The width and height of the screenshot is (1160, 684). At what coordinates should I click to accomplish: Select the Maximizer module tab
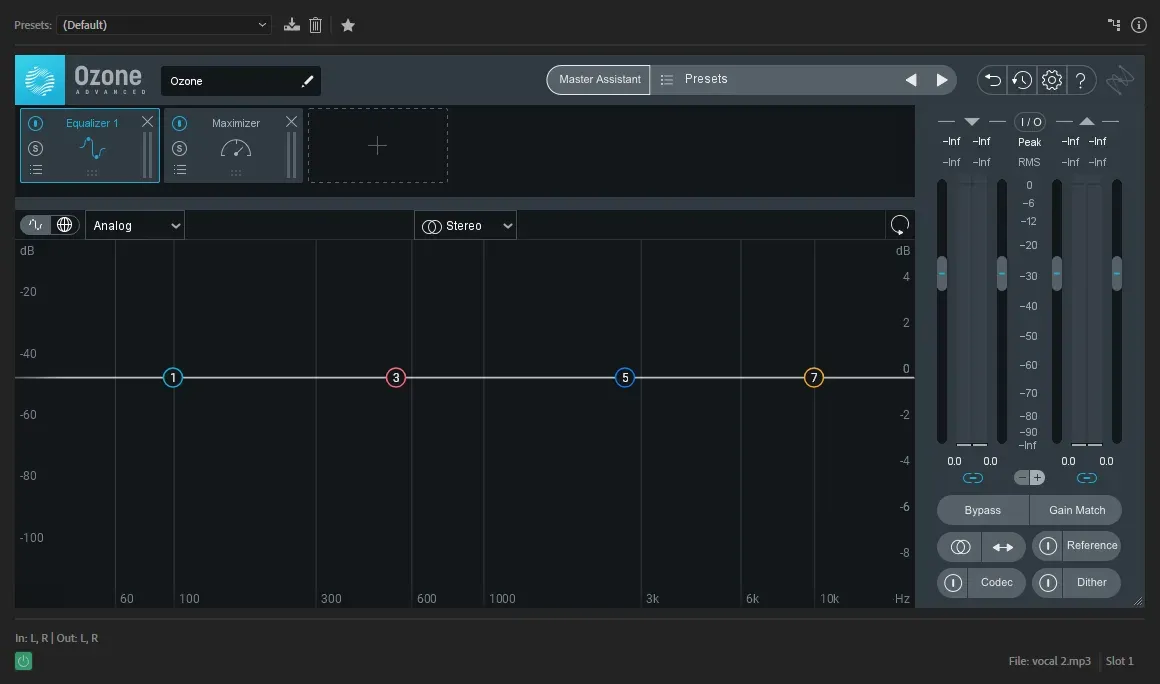233,146
